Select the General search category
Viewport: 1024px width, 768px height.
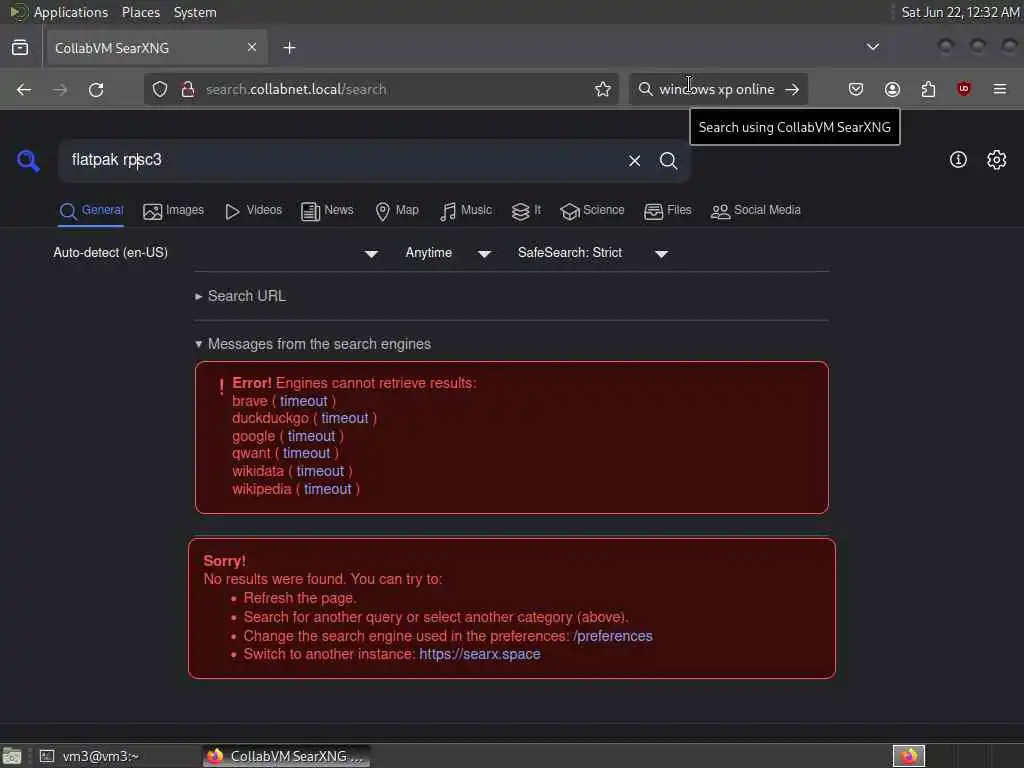(x=91, y=211)
